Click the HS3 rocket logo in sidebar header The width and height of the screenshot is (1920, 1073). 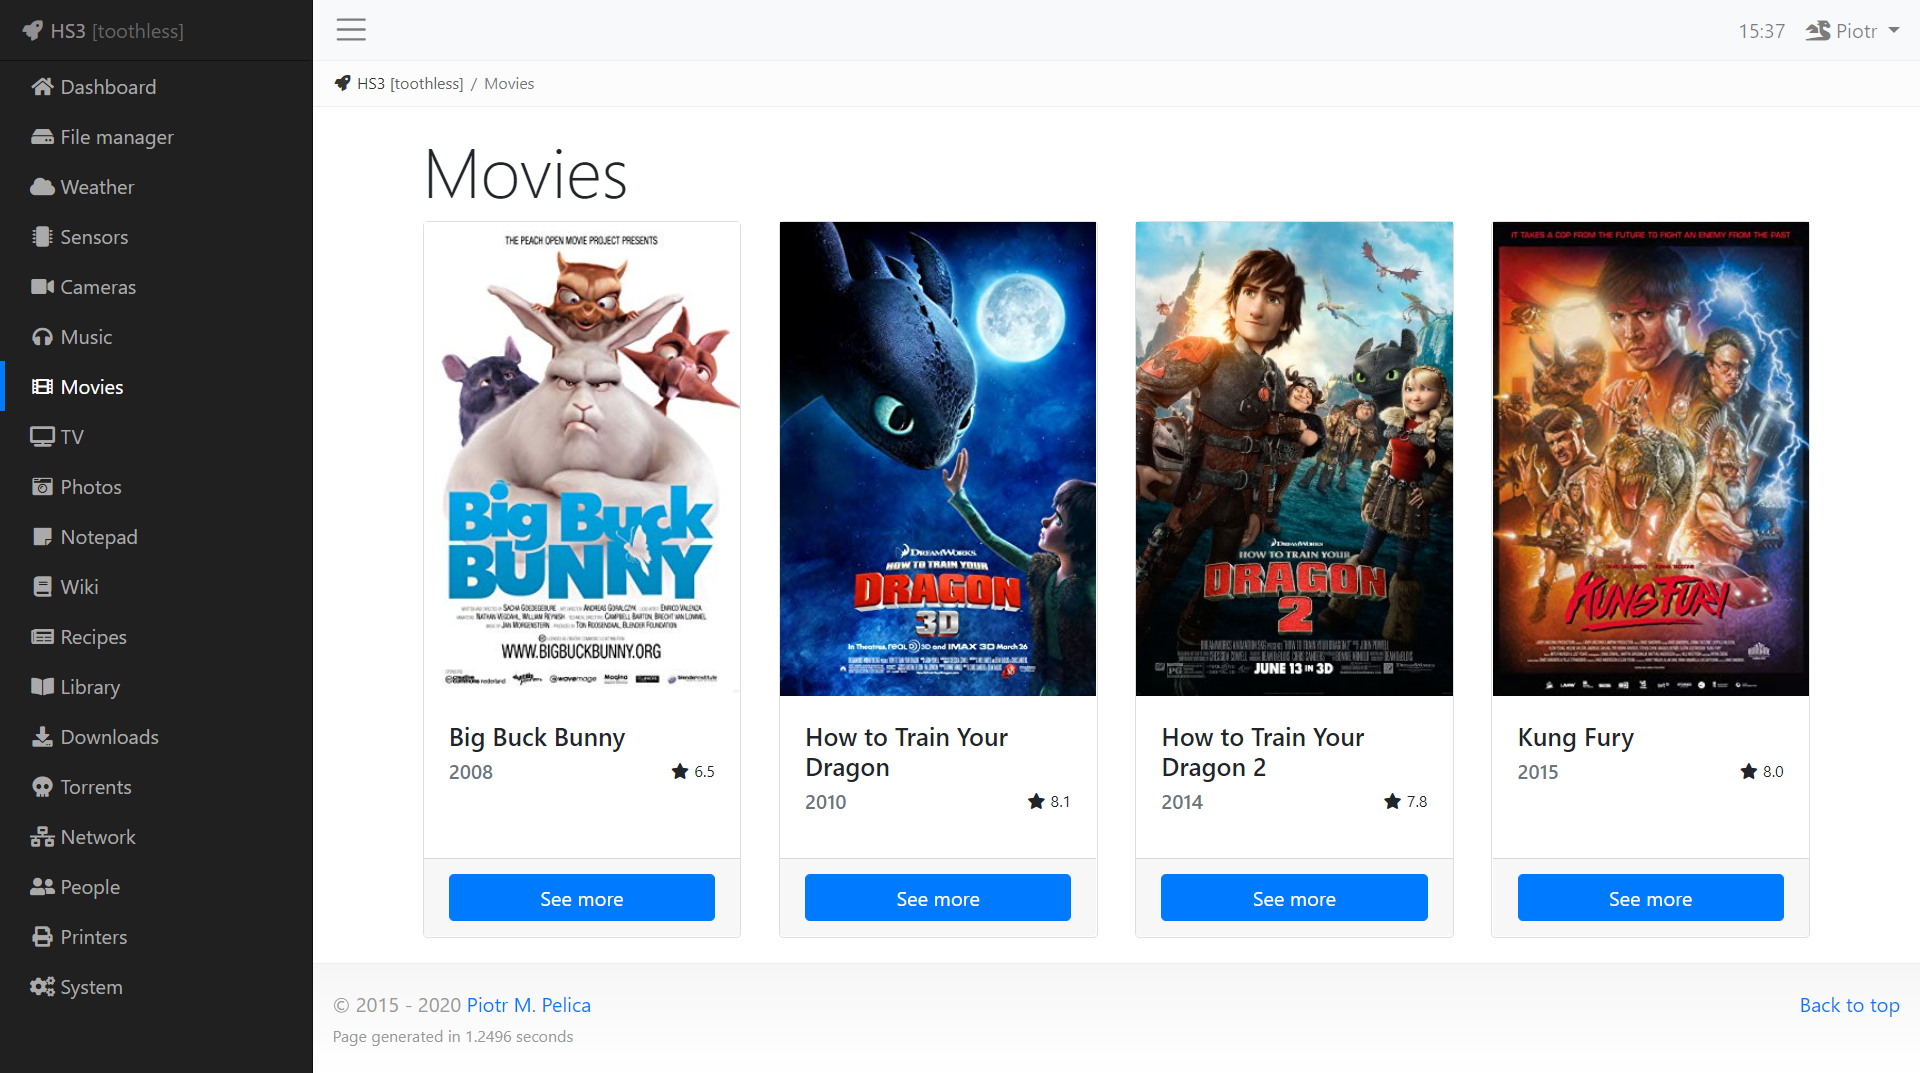tap(33, 31)
